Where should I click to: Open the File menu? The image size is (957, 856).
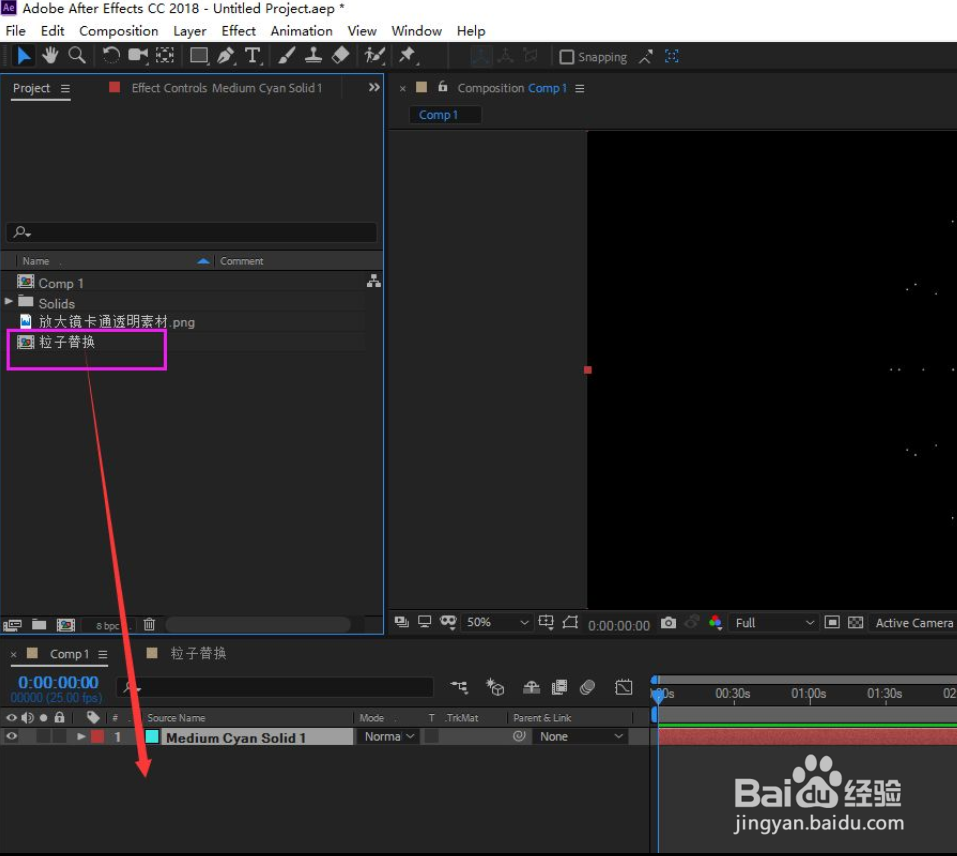coord(15,31)
